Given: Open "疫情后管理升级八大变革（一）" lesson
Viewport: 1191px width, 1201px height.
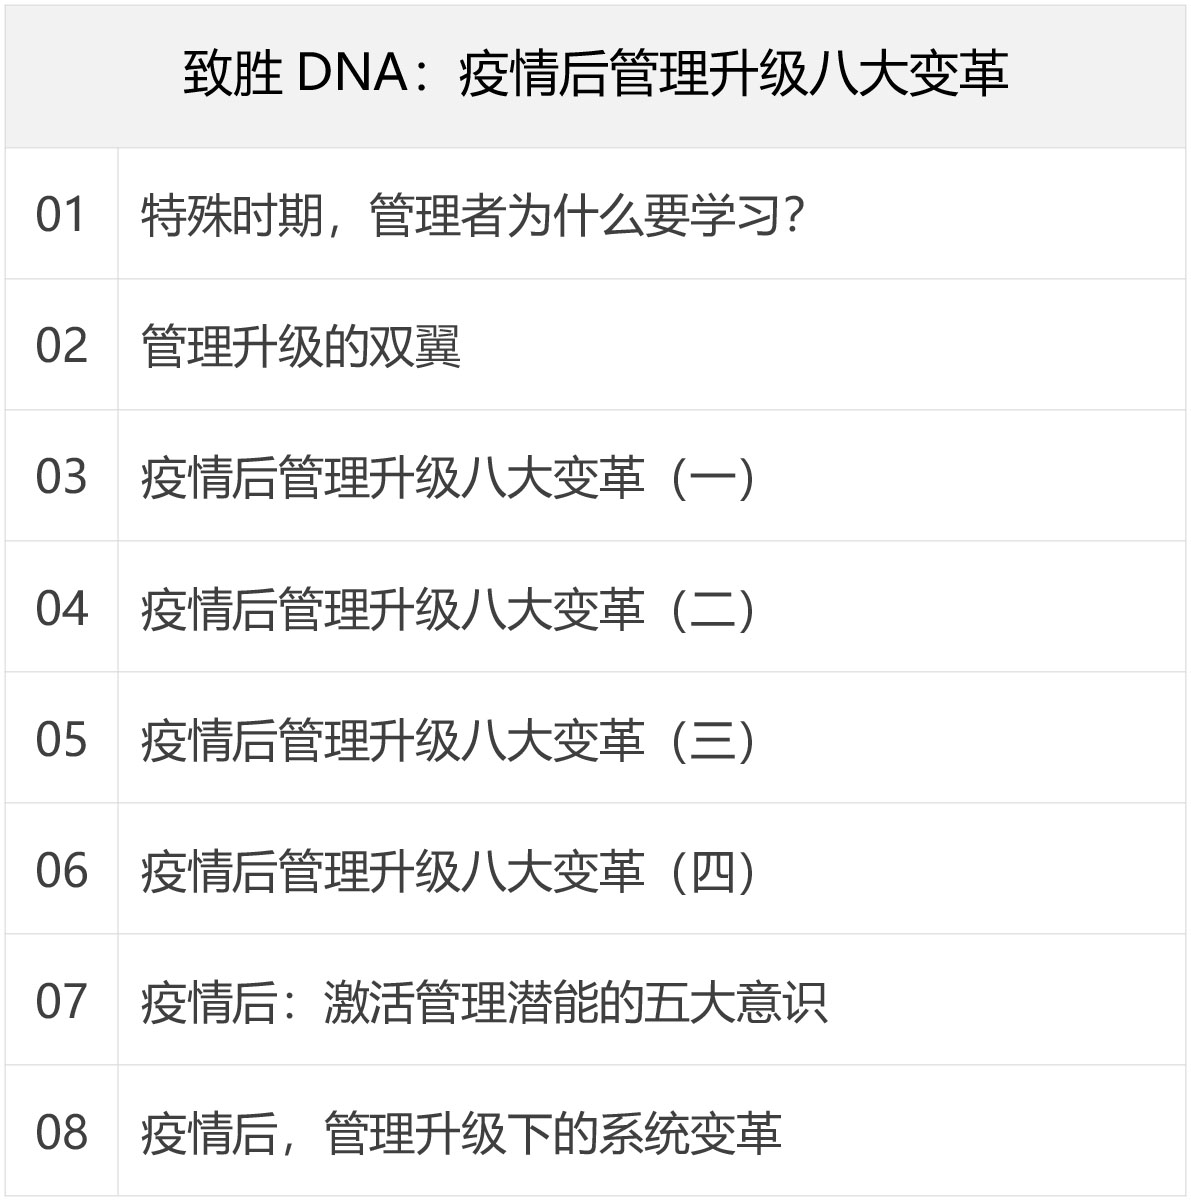Looking at the screenshot, I should coord(448,478).
